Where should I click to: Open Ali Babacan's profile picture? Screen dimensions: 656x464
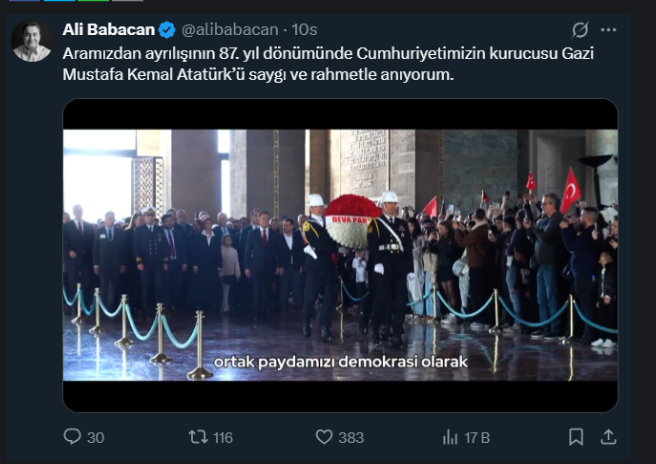click(32, 41)
